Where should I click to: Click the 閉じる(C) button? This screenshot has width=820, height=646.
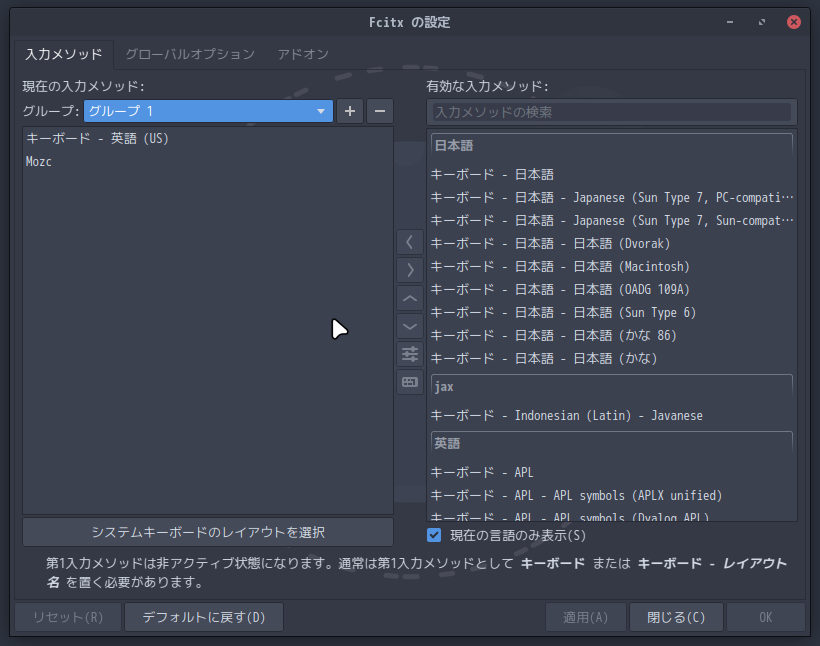(676, 617)
